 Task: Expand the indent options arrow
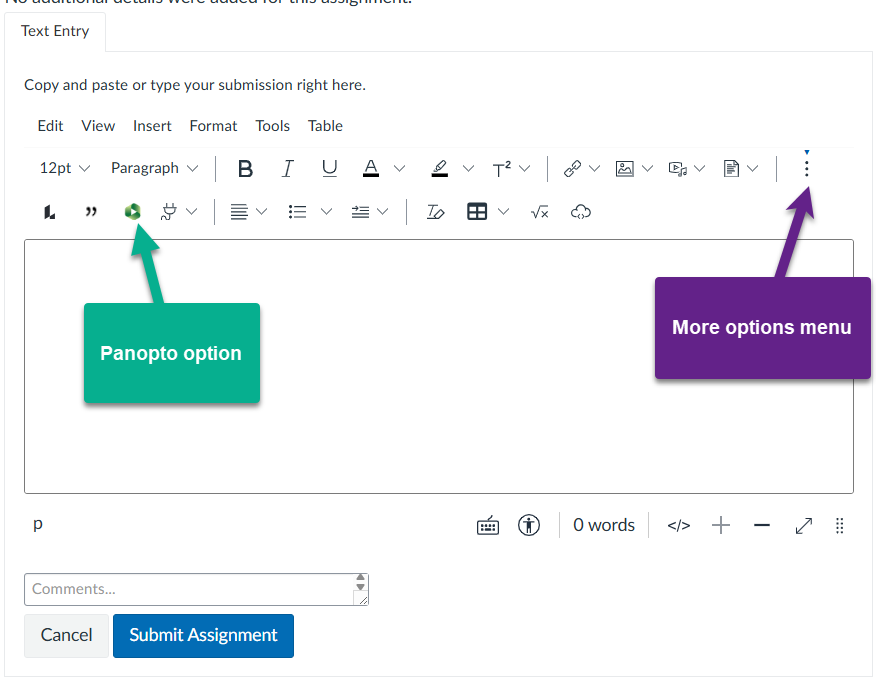tap(383, 212)
